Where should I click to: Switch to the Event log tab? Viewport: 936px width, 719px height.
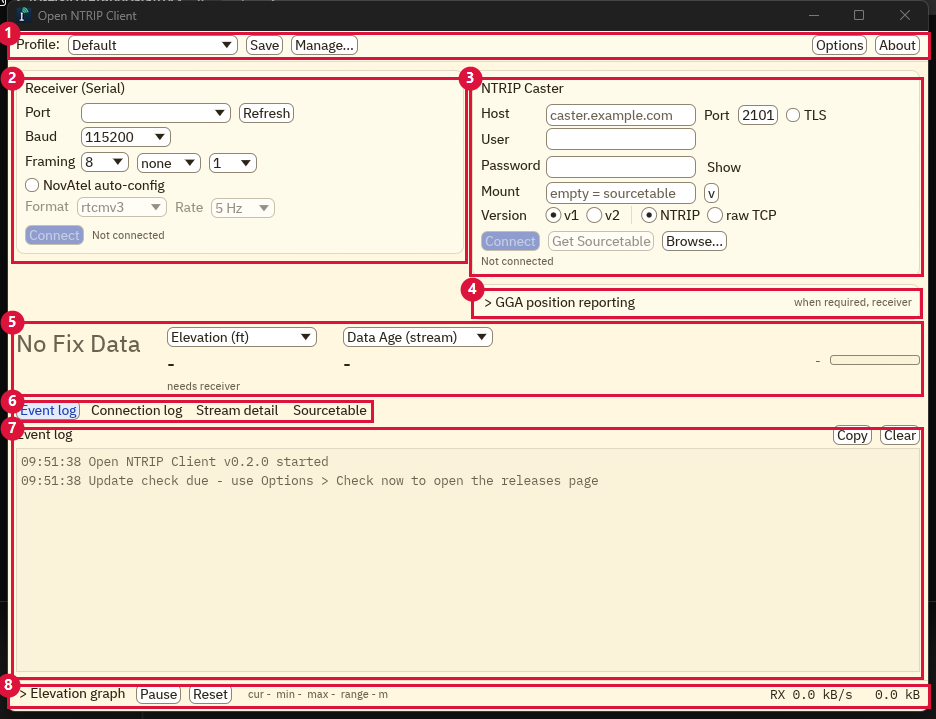(x=48, y=411)
